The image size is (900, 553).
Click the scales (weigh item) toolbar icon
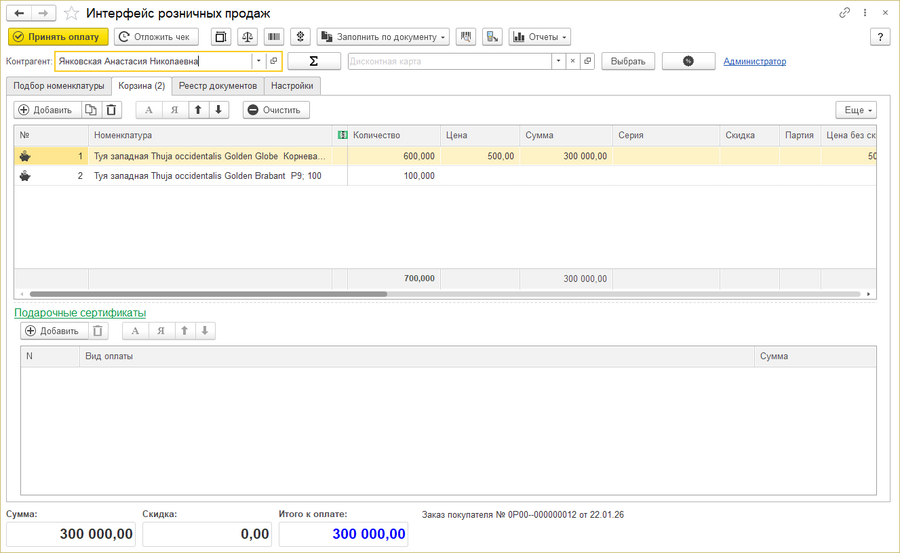[x=247, y=37]
